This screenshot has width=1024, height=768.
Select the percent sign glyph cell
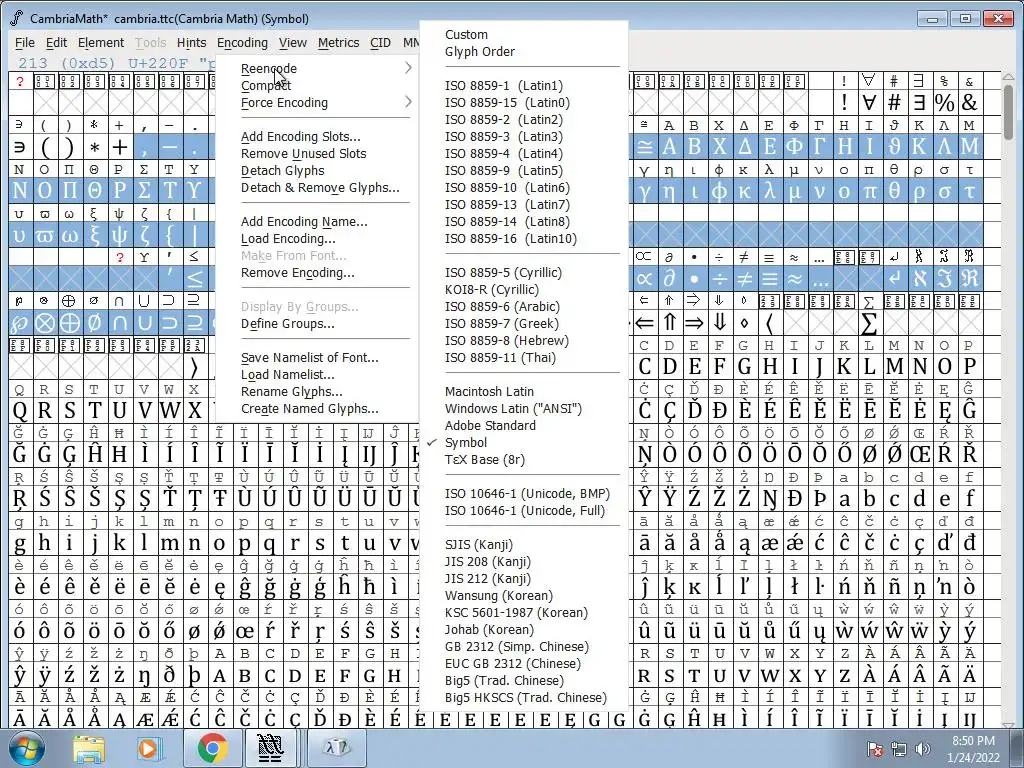944,103
